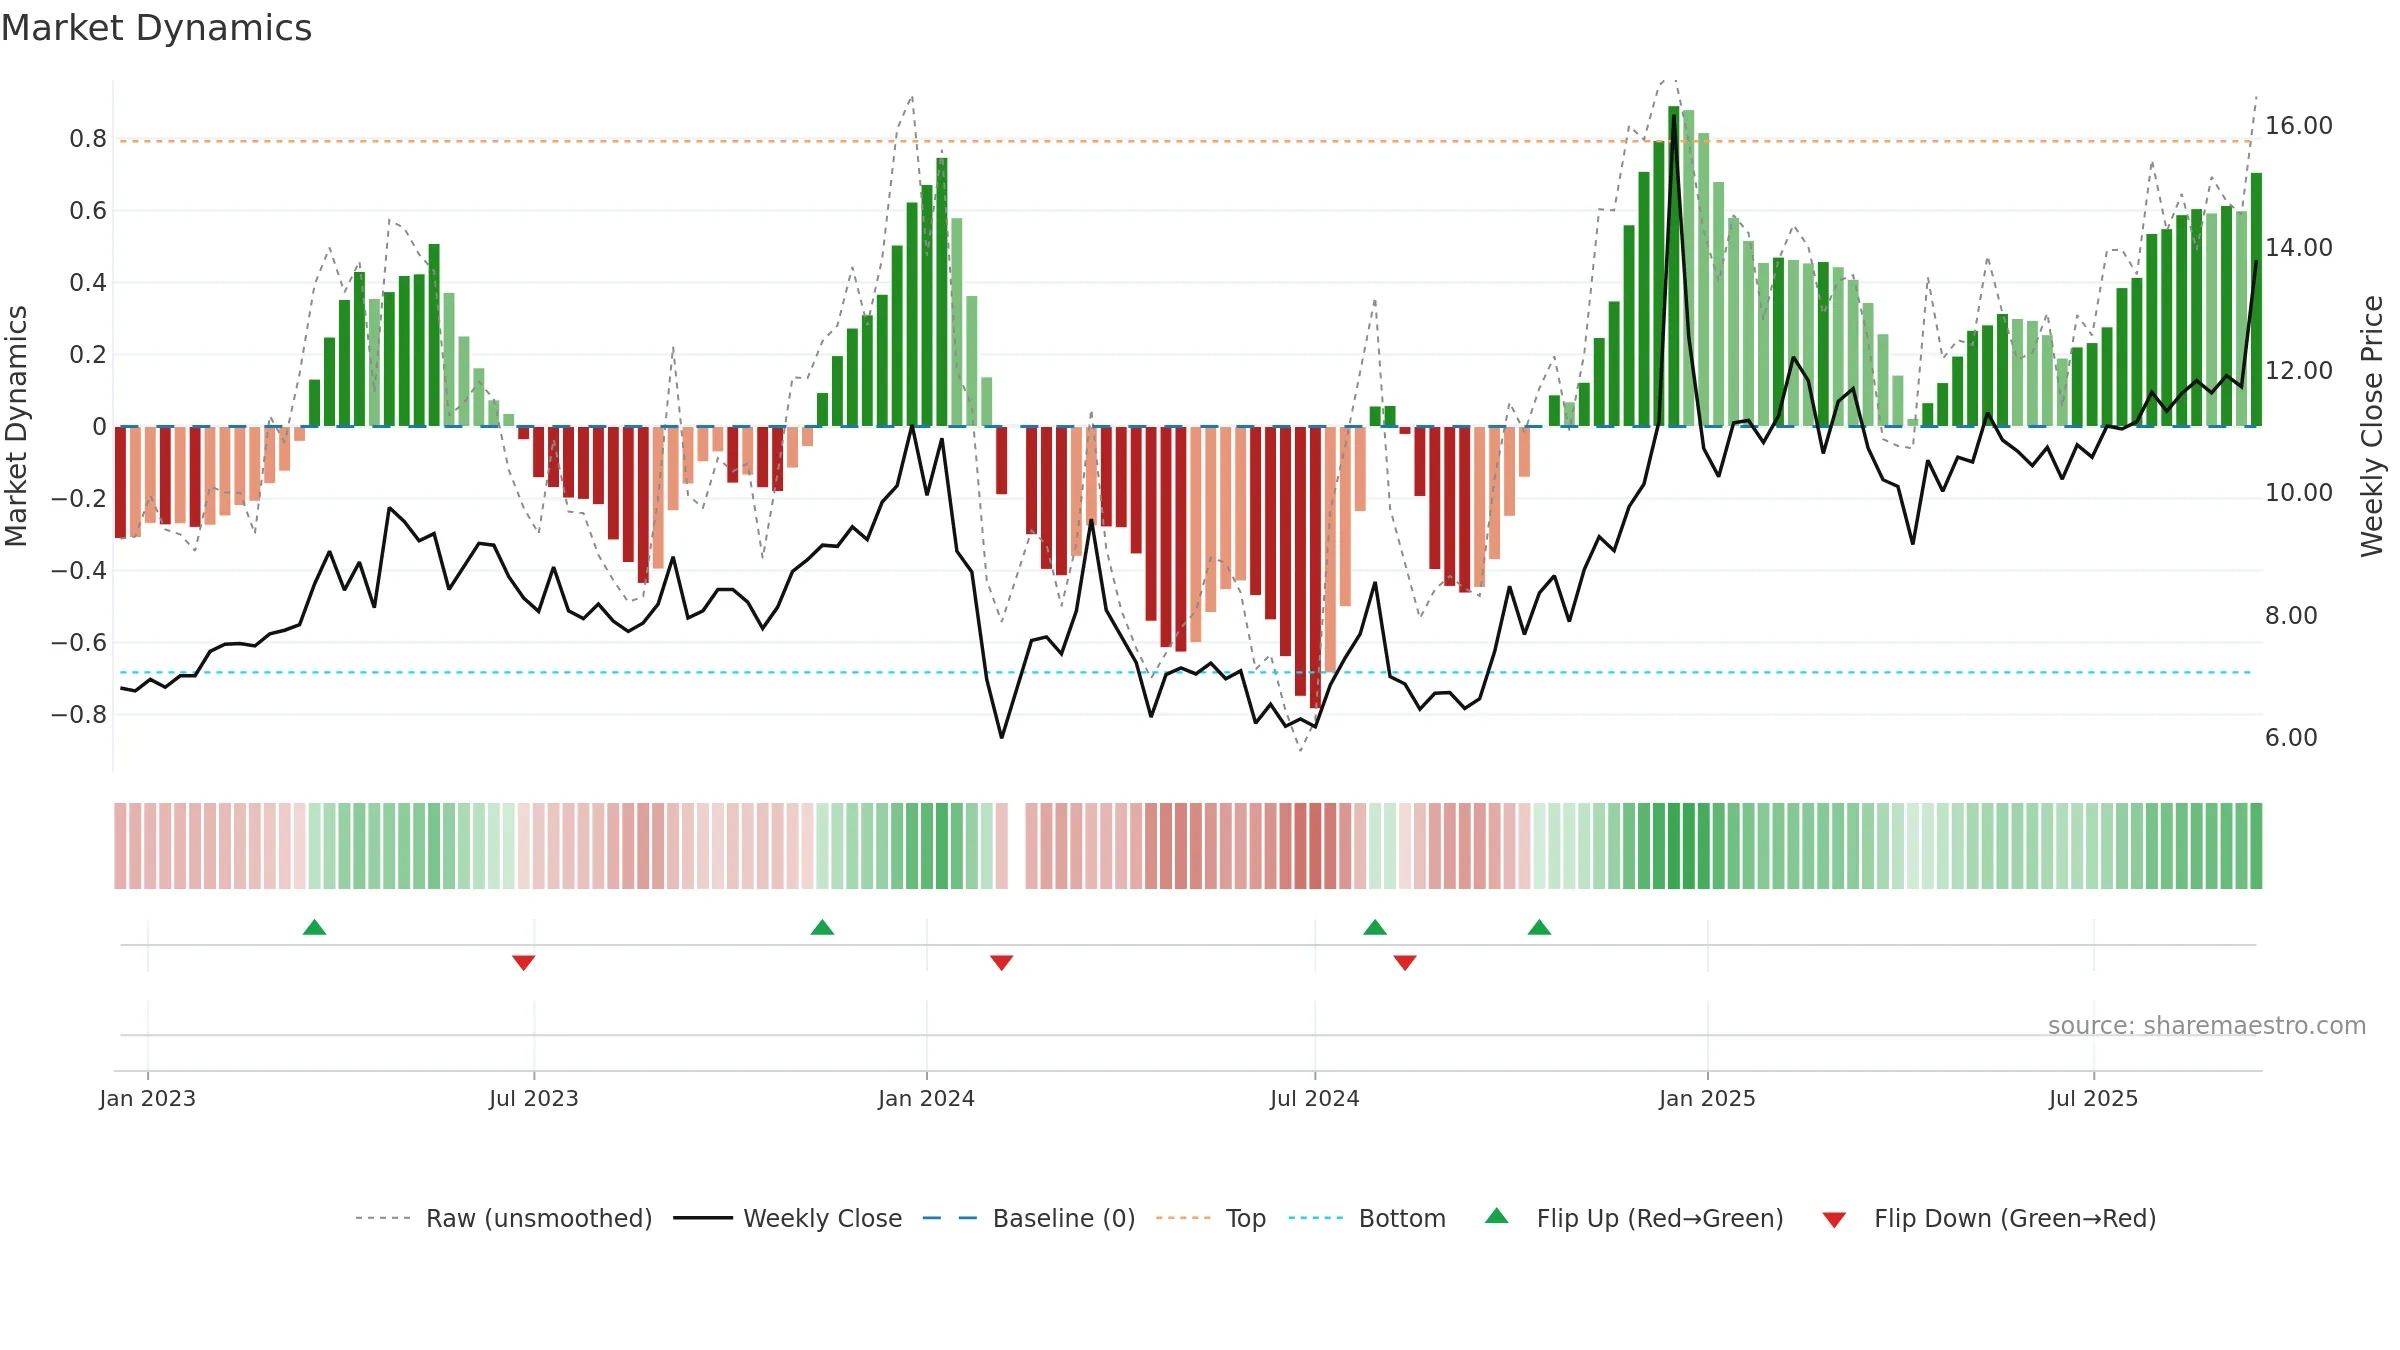Viewport: 2400px width, 1350px height.
Task: Click the Jan 2024 axis label
Action: tap(926, 1098)
